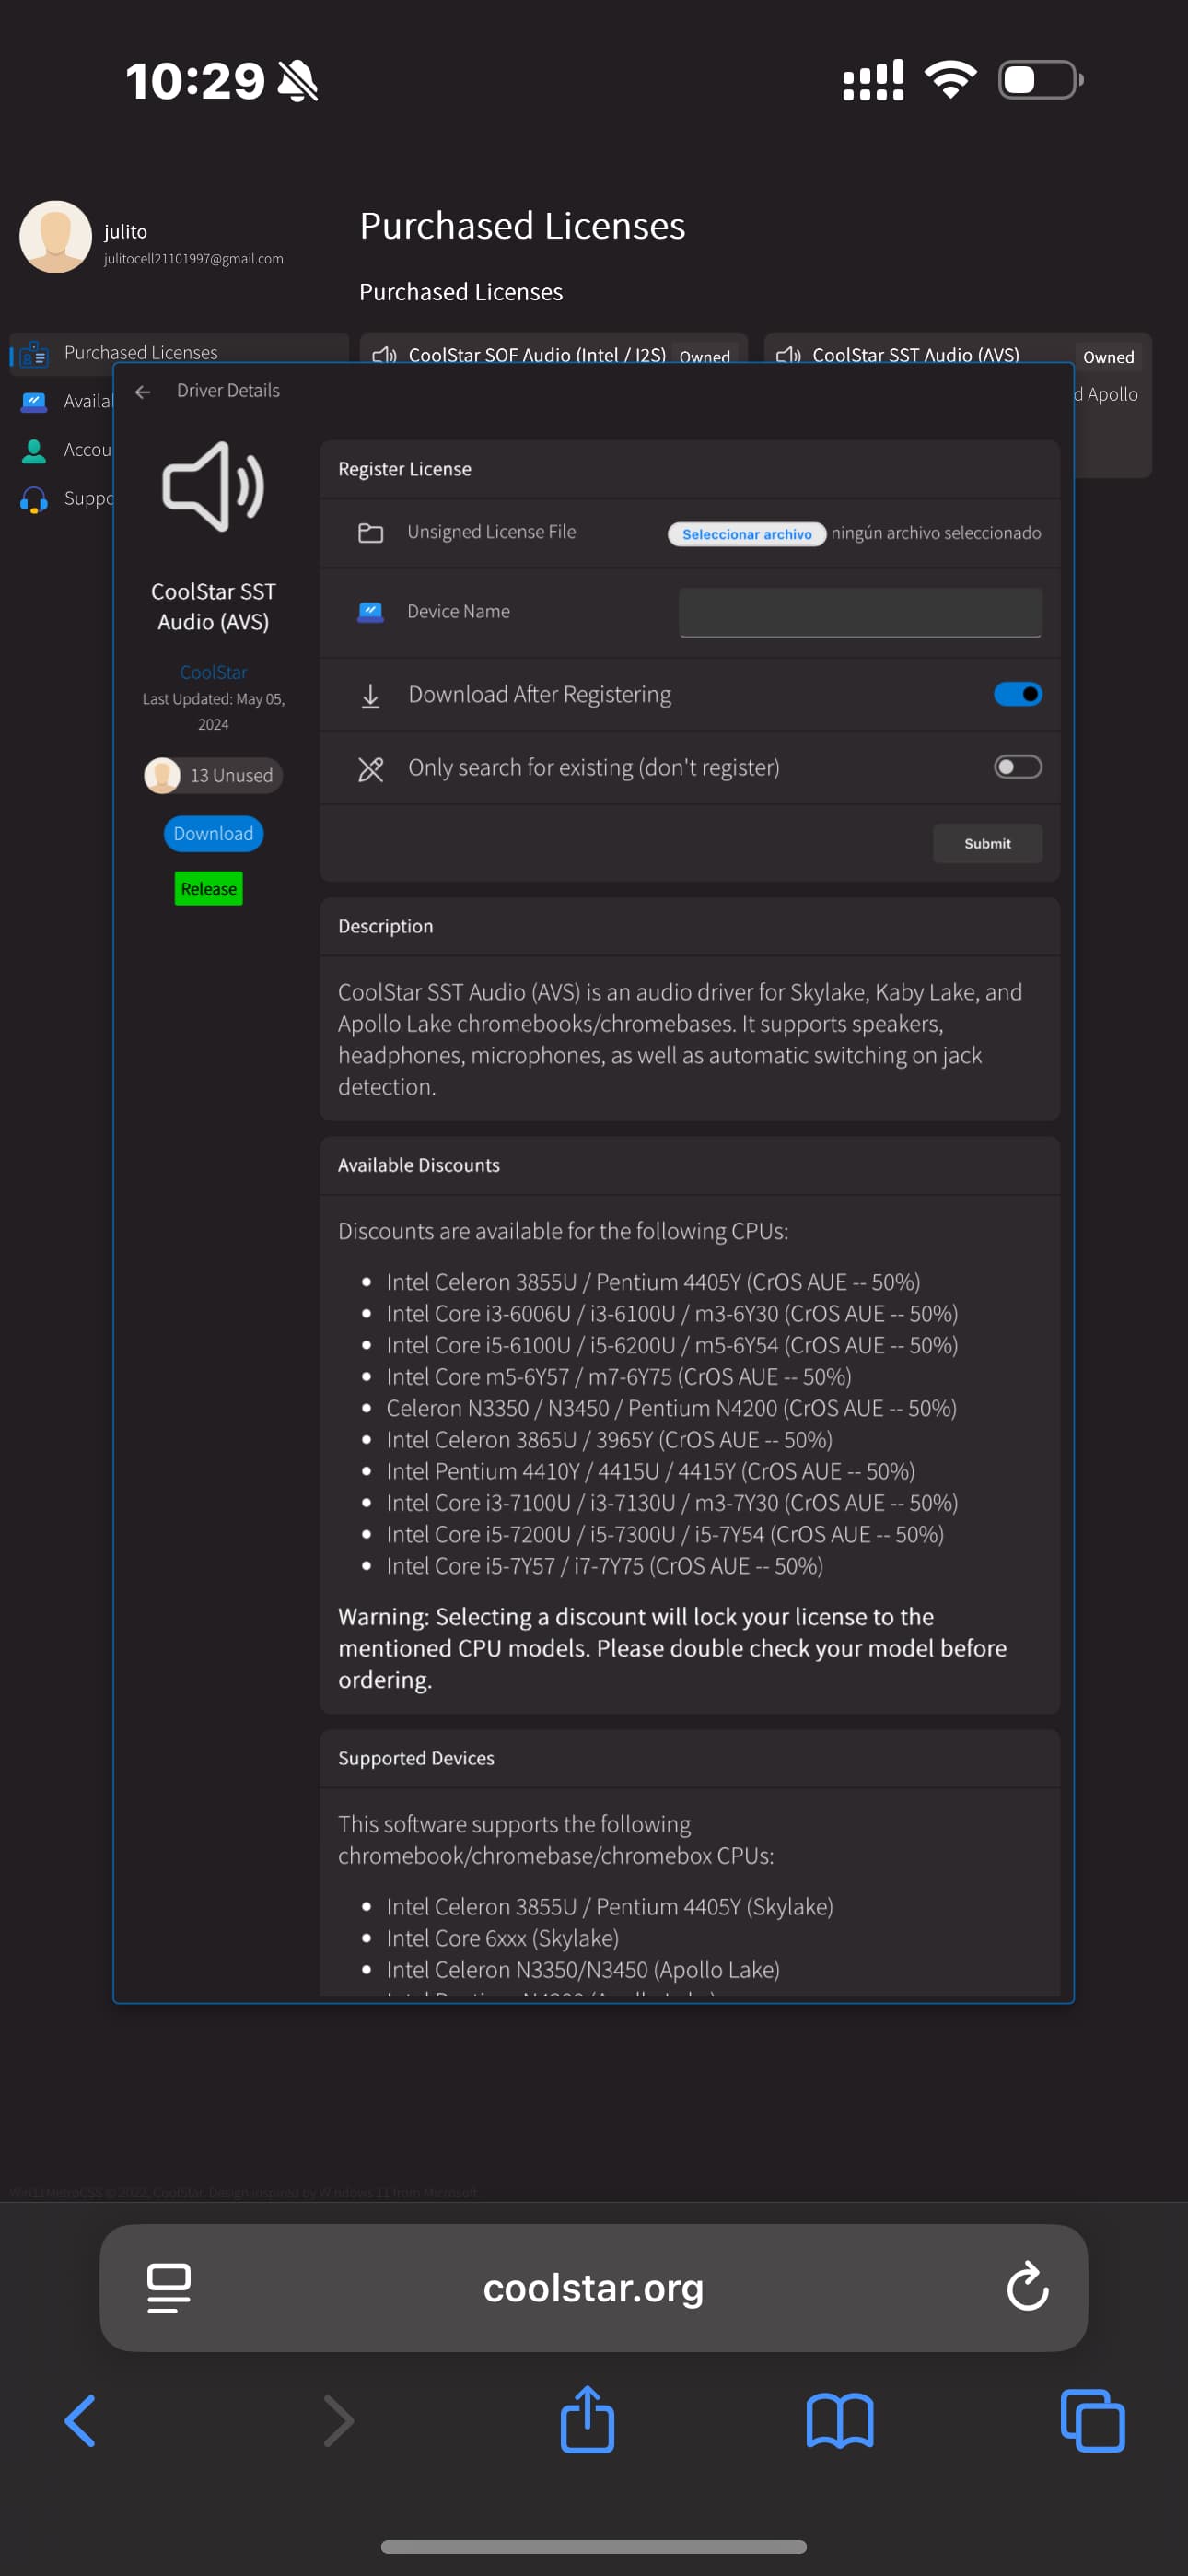Viewport: 1188px width, 2576px height.
Task: Enable Only search for existing switch
Action: [x=1017, y=767]
